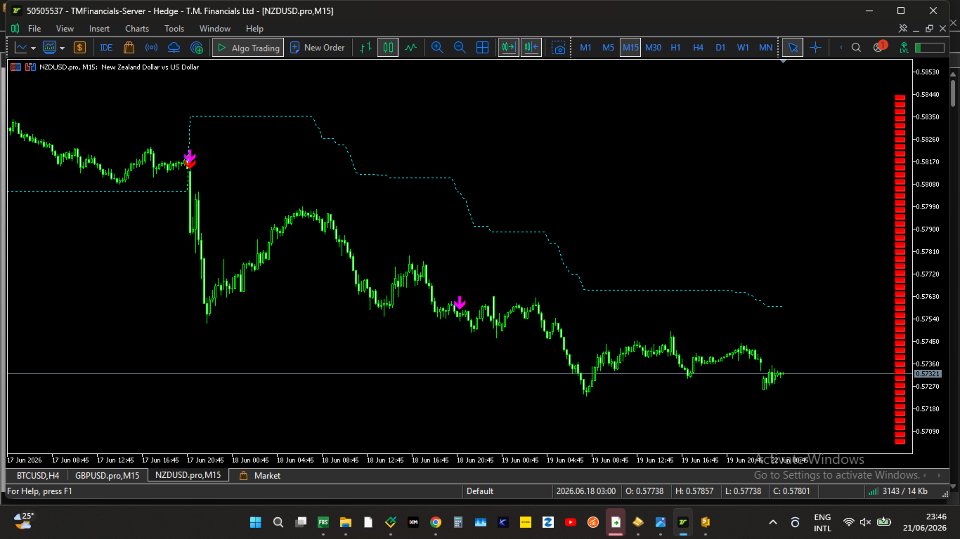Open the MQL5 Market shopping bag
960x539 pixels.
(129, 47)
